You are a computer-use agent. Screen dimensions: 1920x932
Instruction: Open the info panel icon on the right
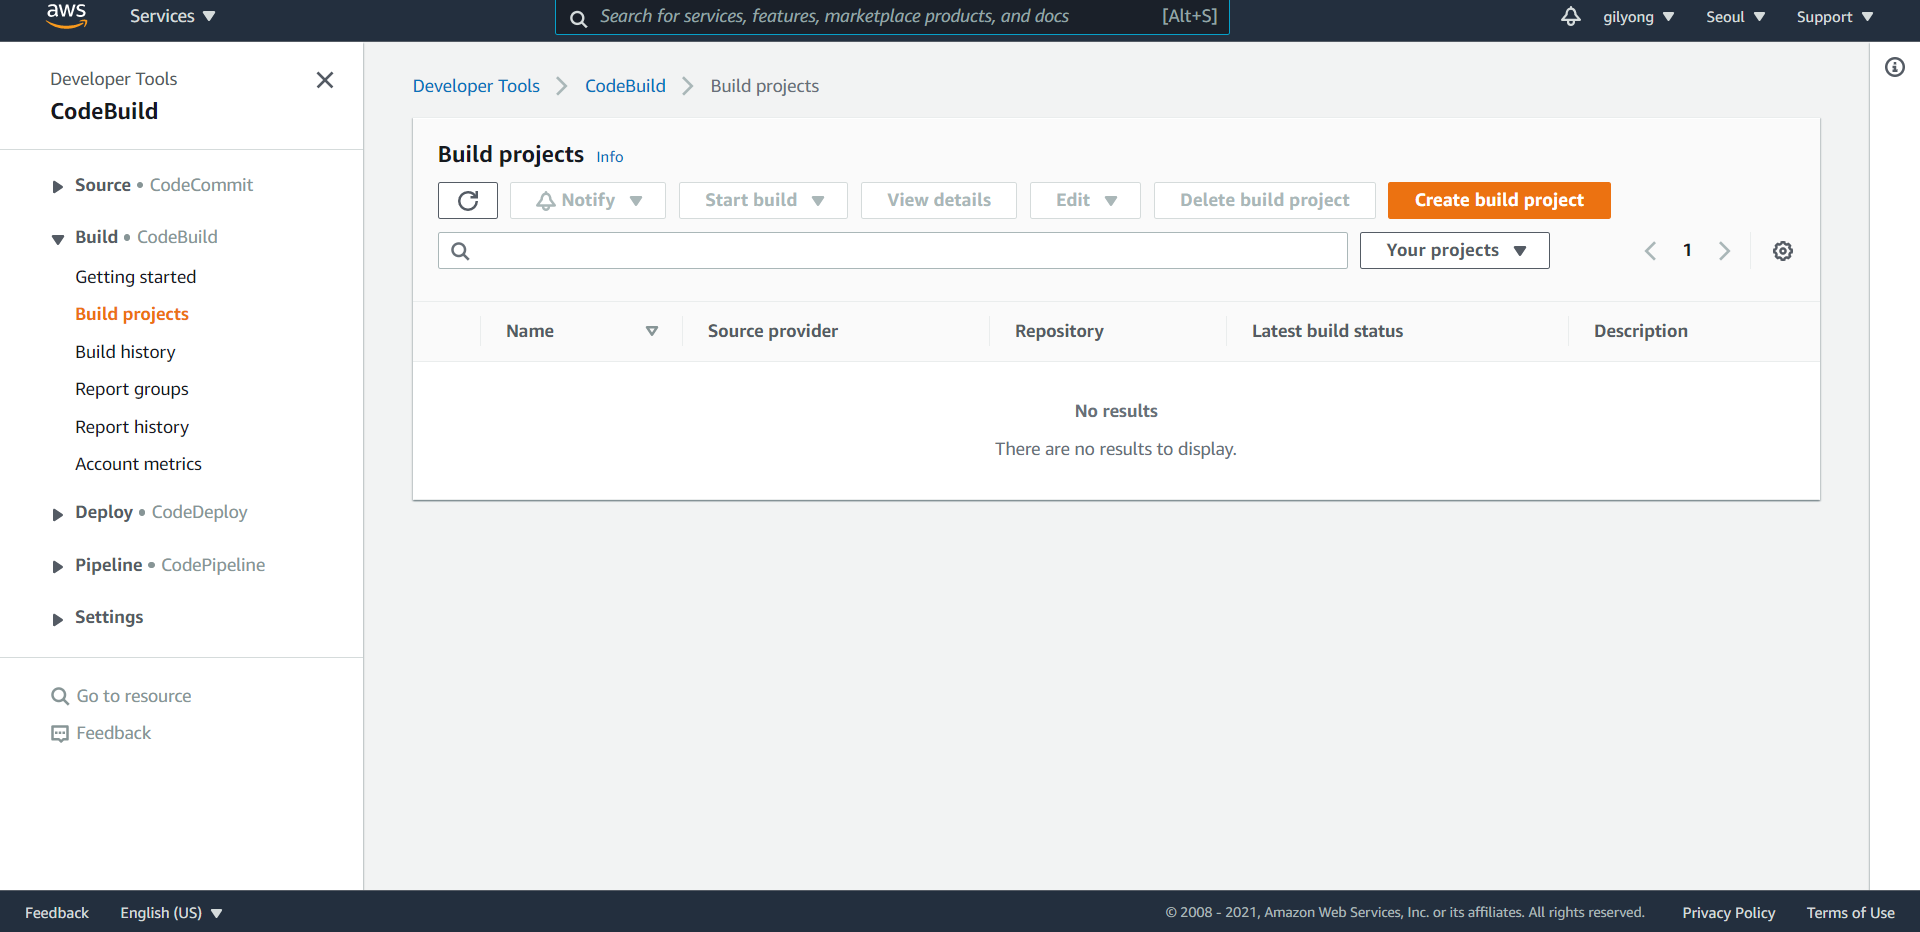[1894, 67]
